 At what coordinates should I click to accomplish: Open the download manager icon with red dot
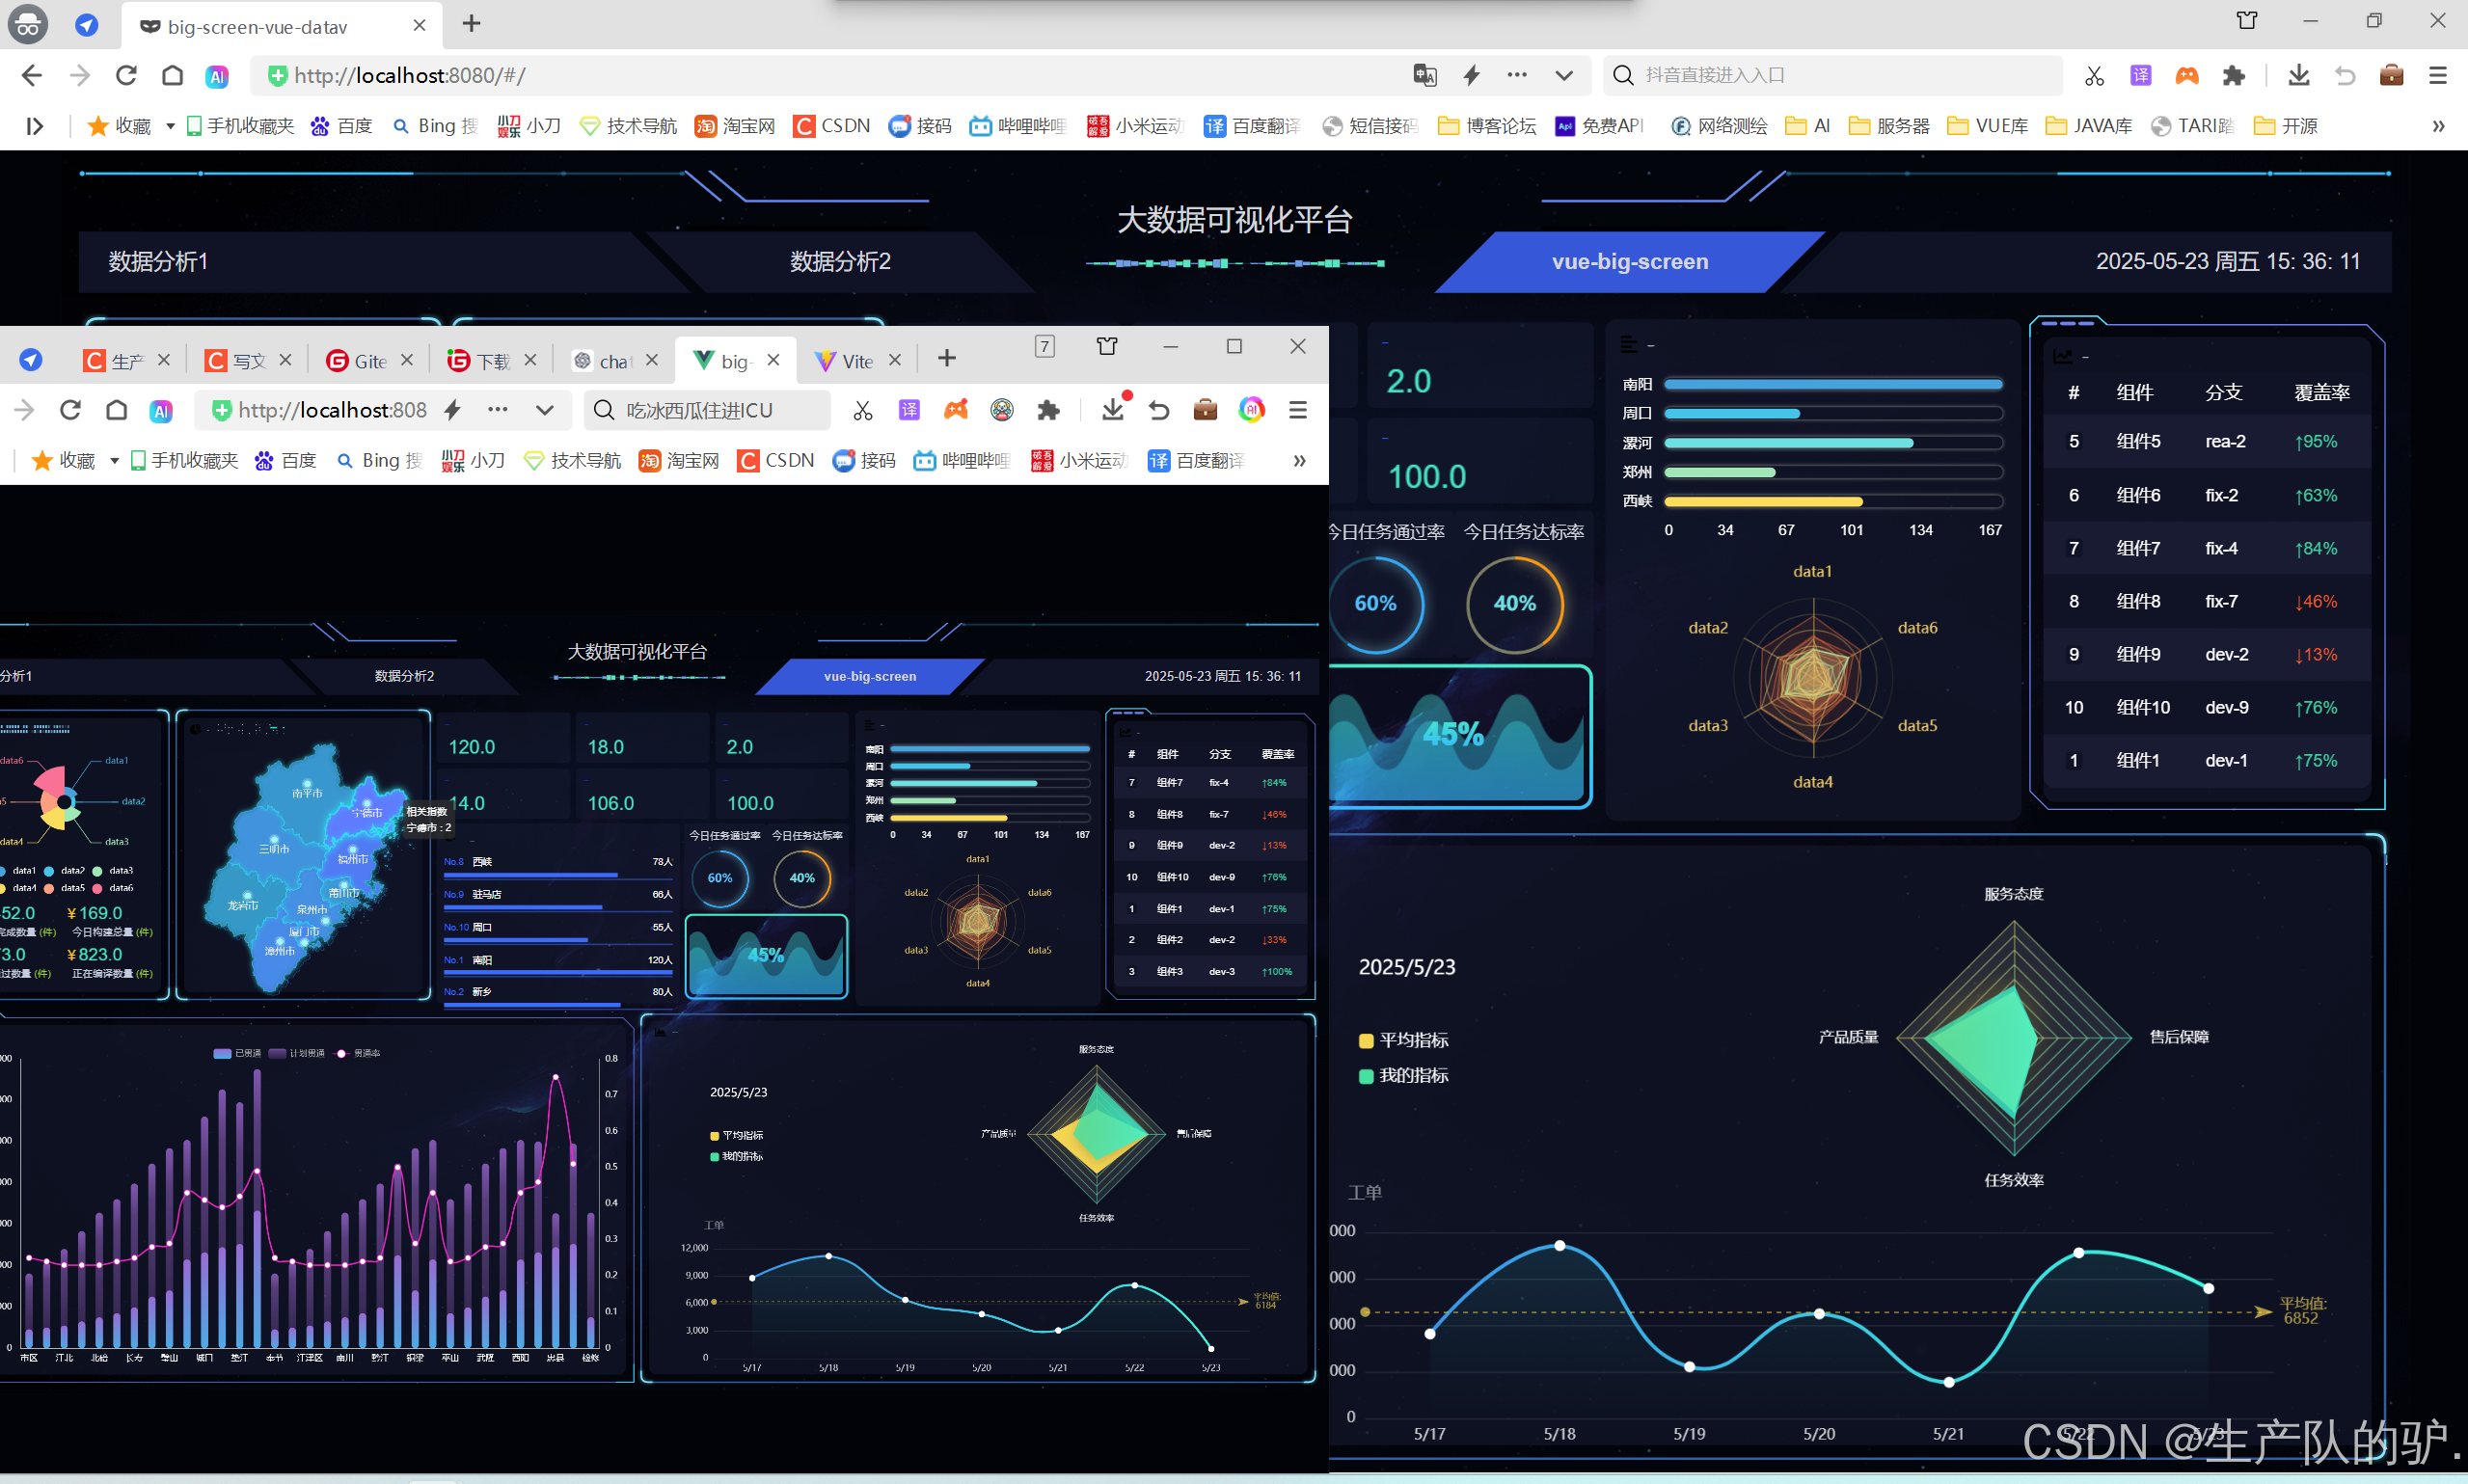pyautogui.click(x=1113, y=409)
